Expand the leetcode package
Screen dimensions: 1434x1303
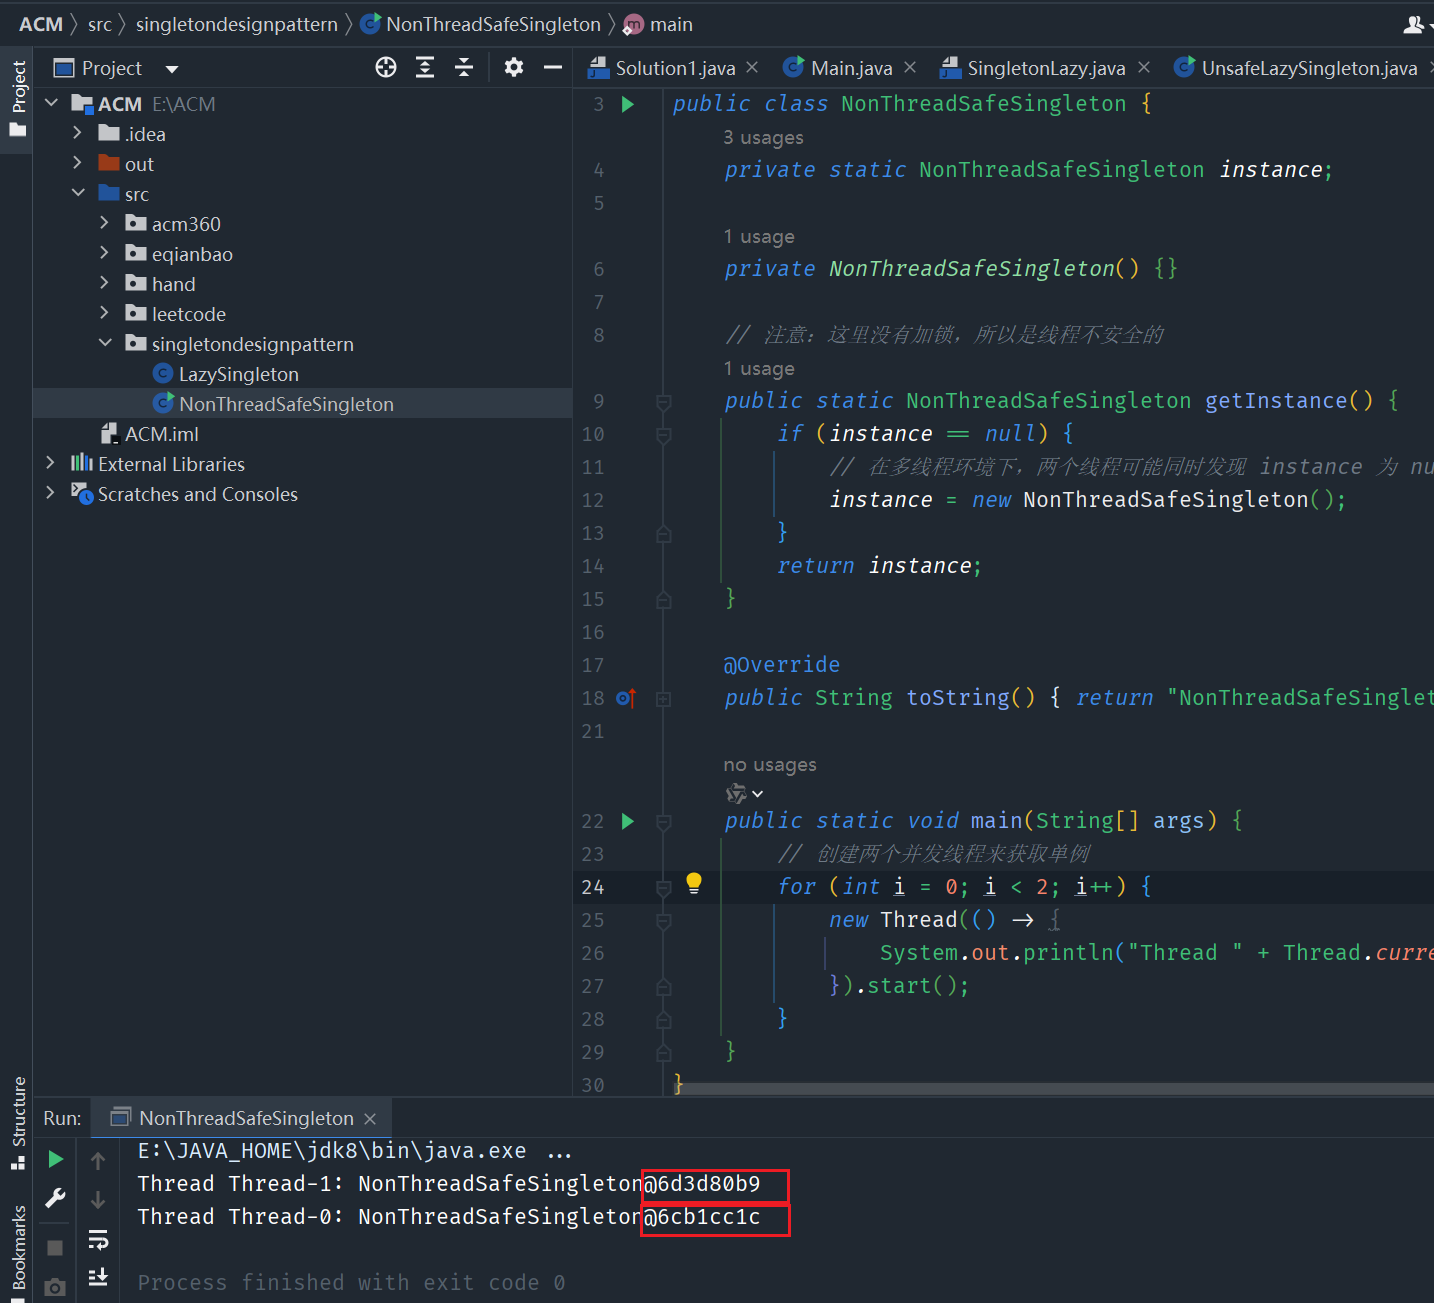tap(105, 313)
